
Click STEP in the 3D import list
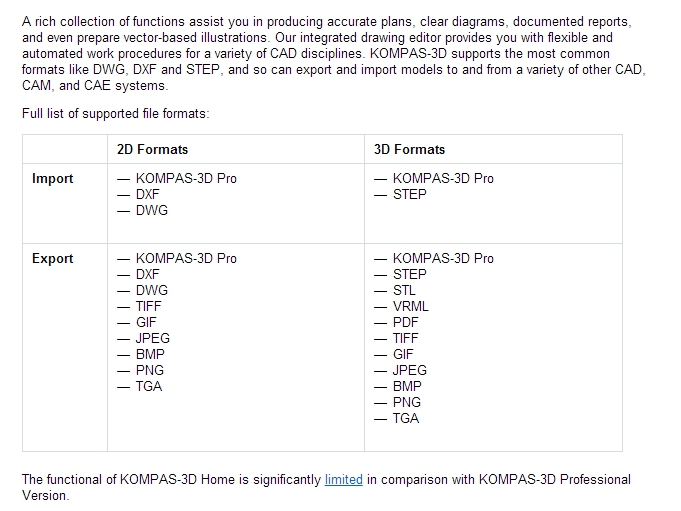tap(409, 194)
